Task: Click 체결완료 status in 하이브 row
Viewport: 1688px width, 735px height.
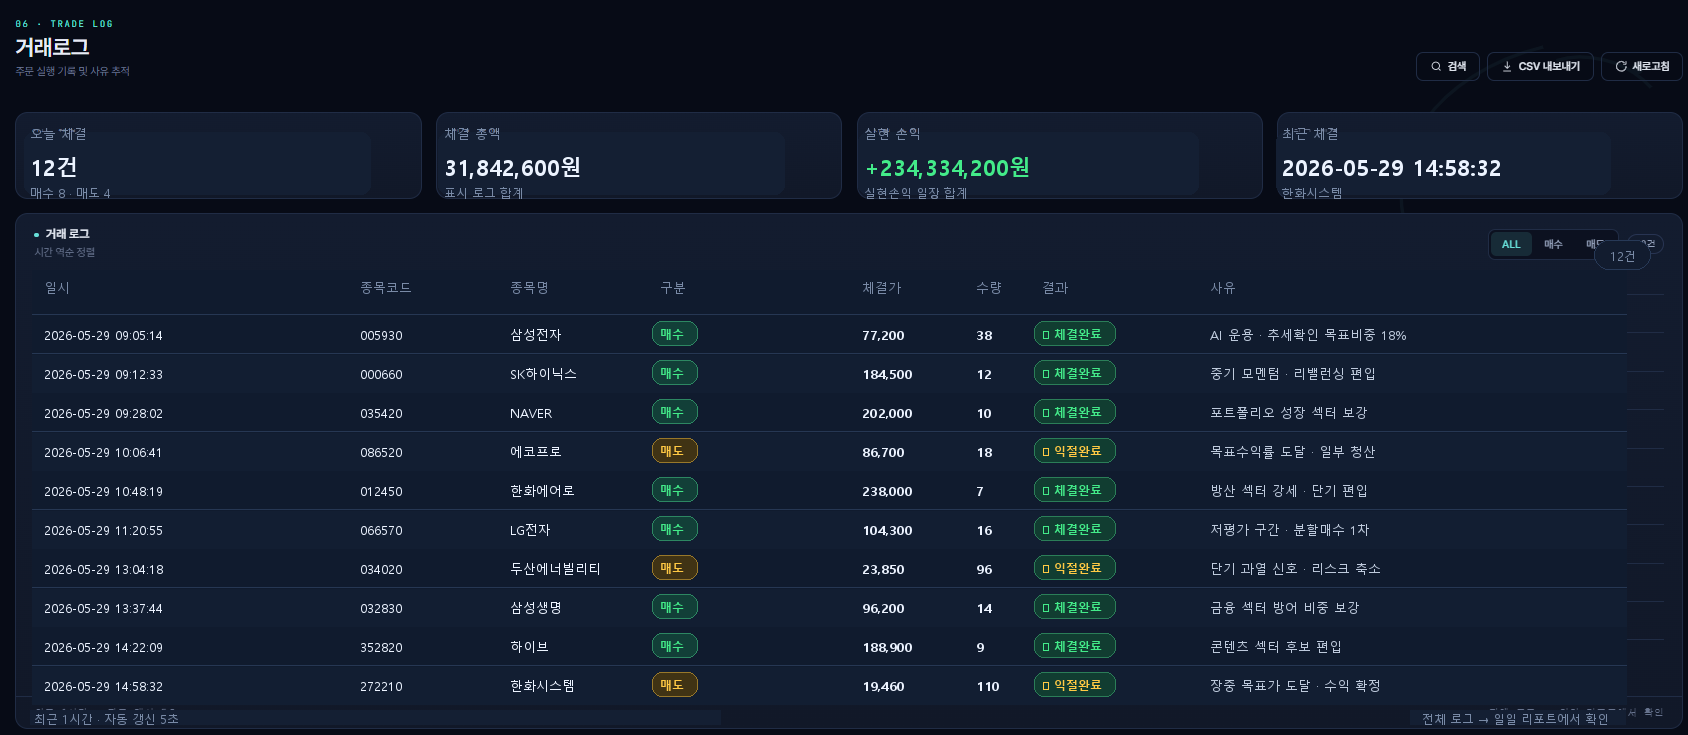Action: tap(1075, 646)
